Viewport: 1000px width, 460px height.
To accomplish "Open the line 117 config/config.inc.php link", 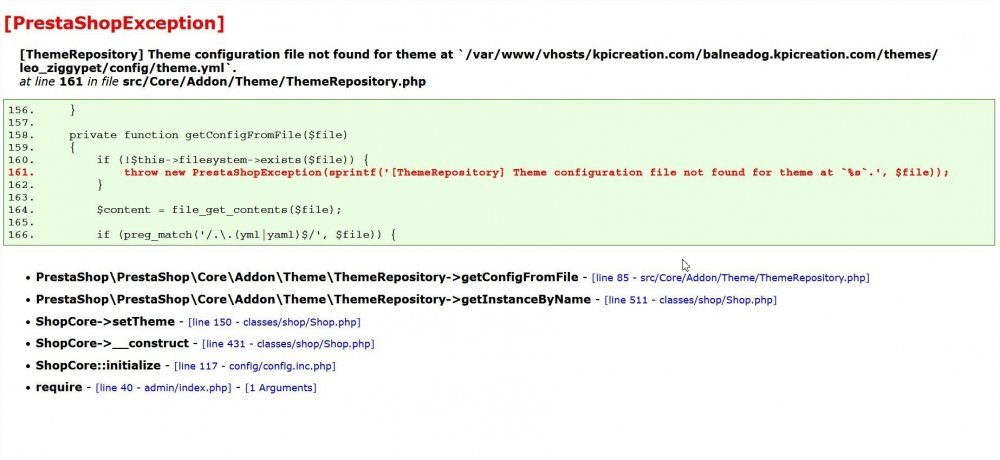I will click(x=254, y=366).
